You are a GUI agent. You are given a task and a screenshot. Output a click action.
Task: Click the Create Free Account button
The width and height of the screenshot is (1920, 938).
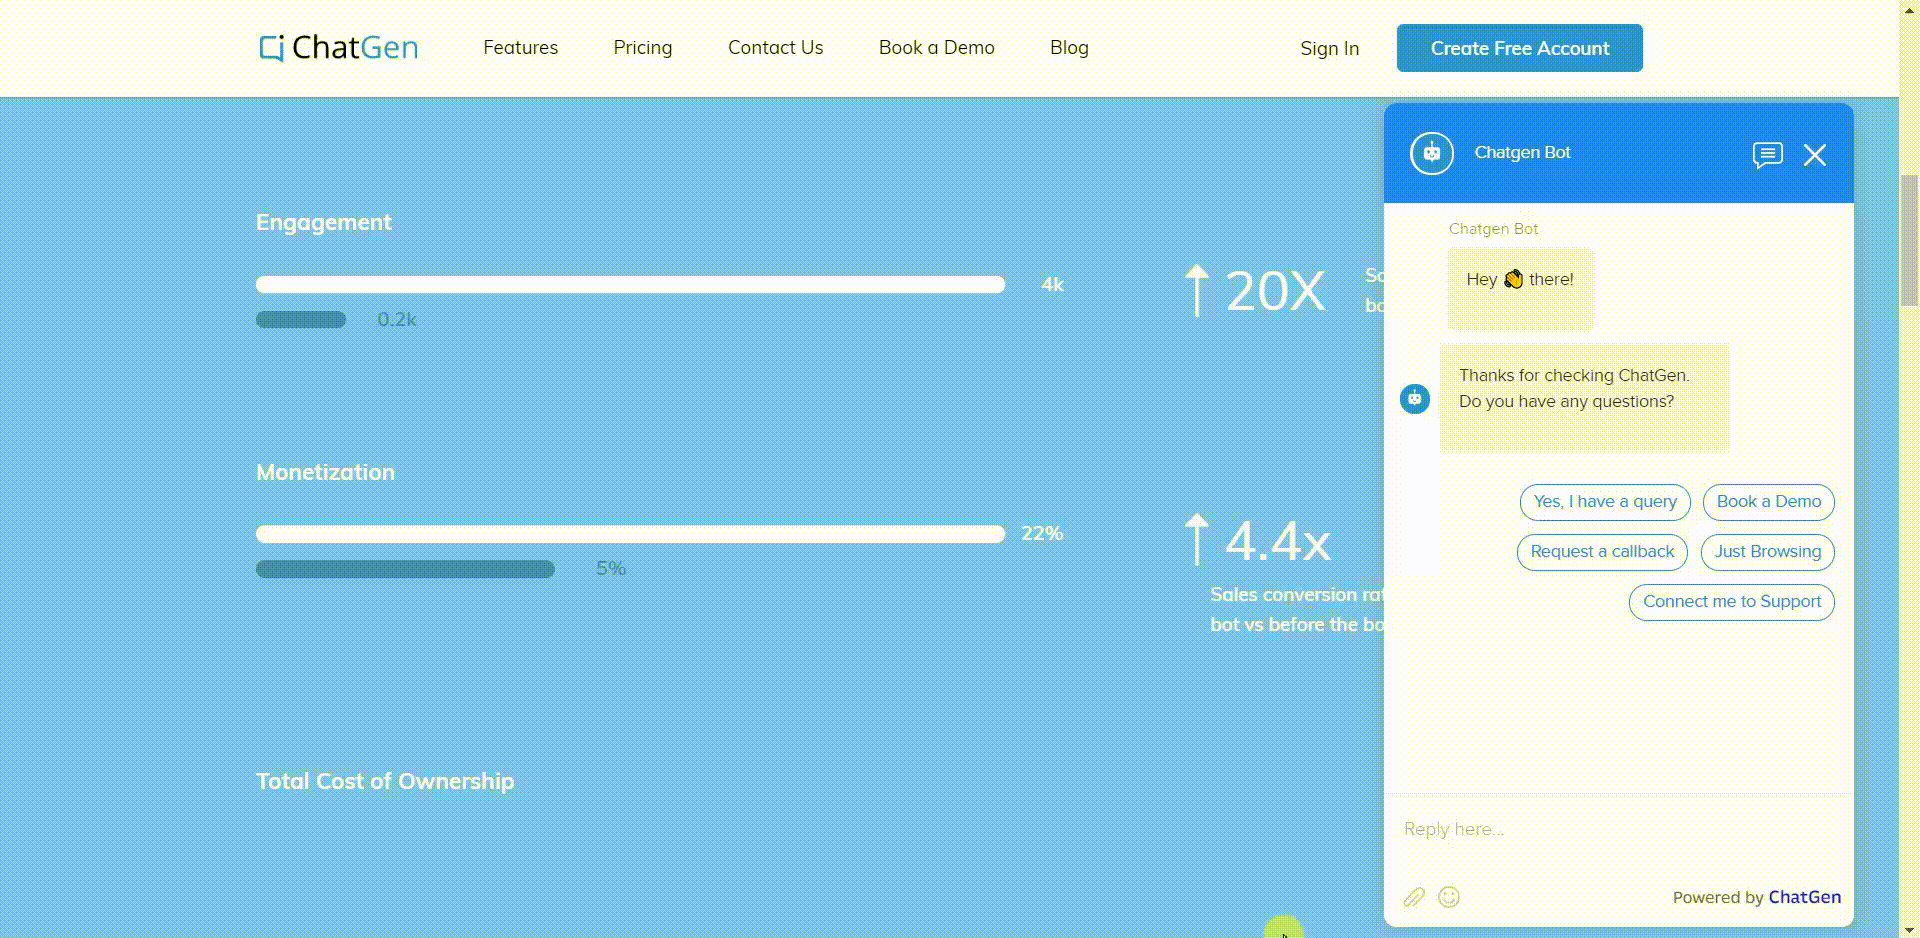pos(1519,48)
